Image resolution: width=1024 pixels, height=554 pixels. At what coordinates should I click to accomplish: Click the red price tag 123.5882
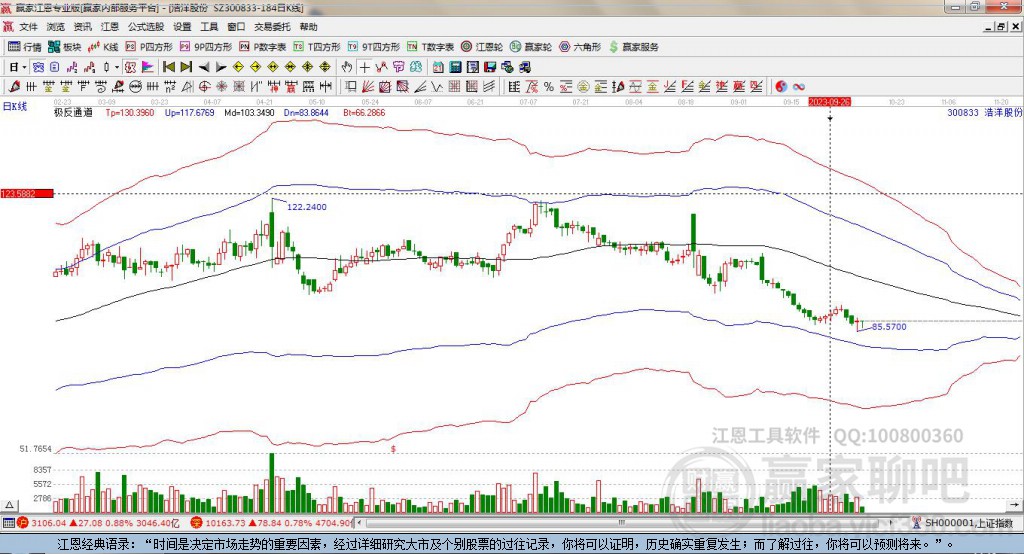(x=27, y=193)
